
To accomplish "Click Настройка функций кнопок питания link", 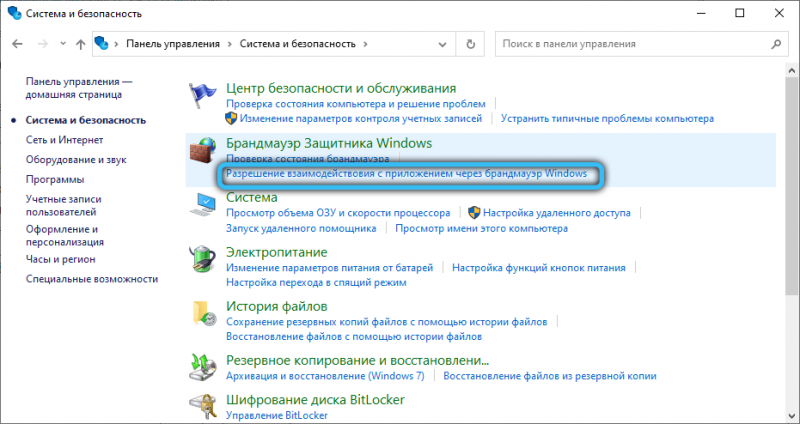I will coord(539,267).
